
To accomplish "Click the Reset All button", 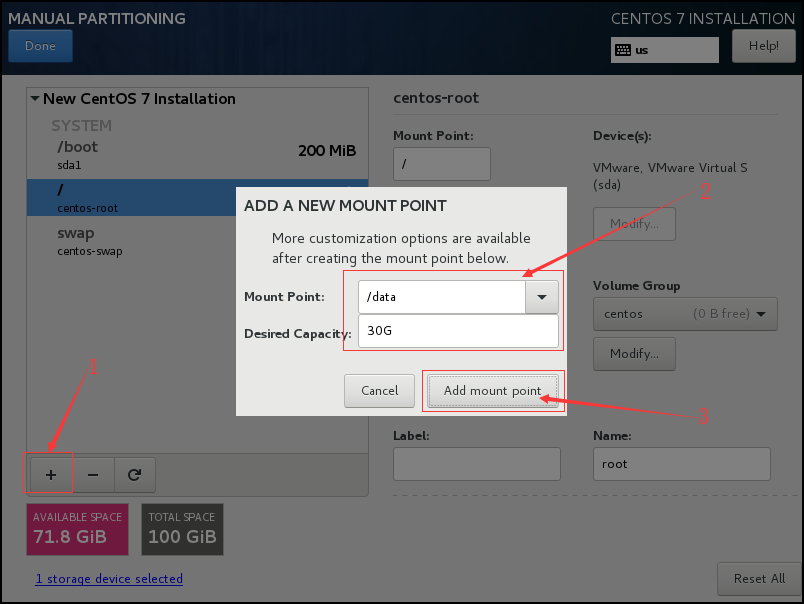I will coord(759,579).
